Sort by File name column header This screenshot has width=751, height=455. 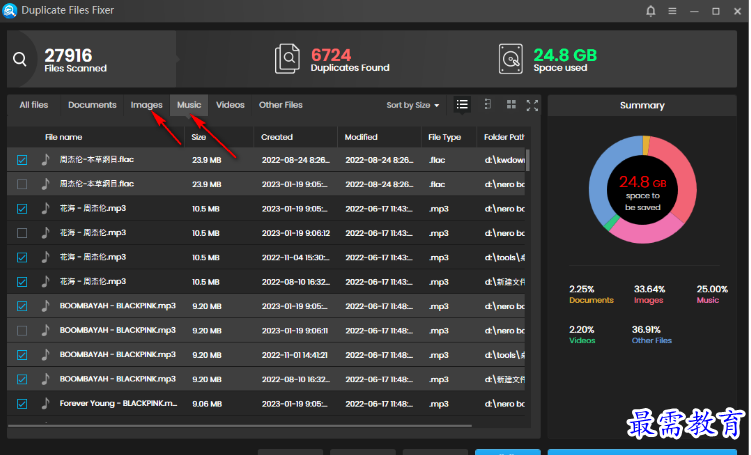64,137
